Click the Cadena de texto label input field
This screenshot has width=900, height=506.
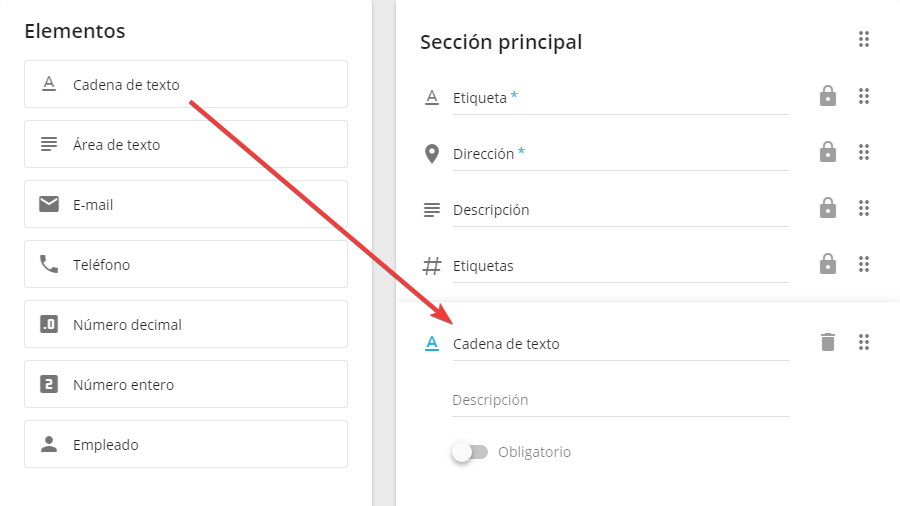pos(621,344)
